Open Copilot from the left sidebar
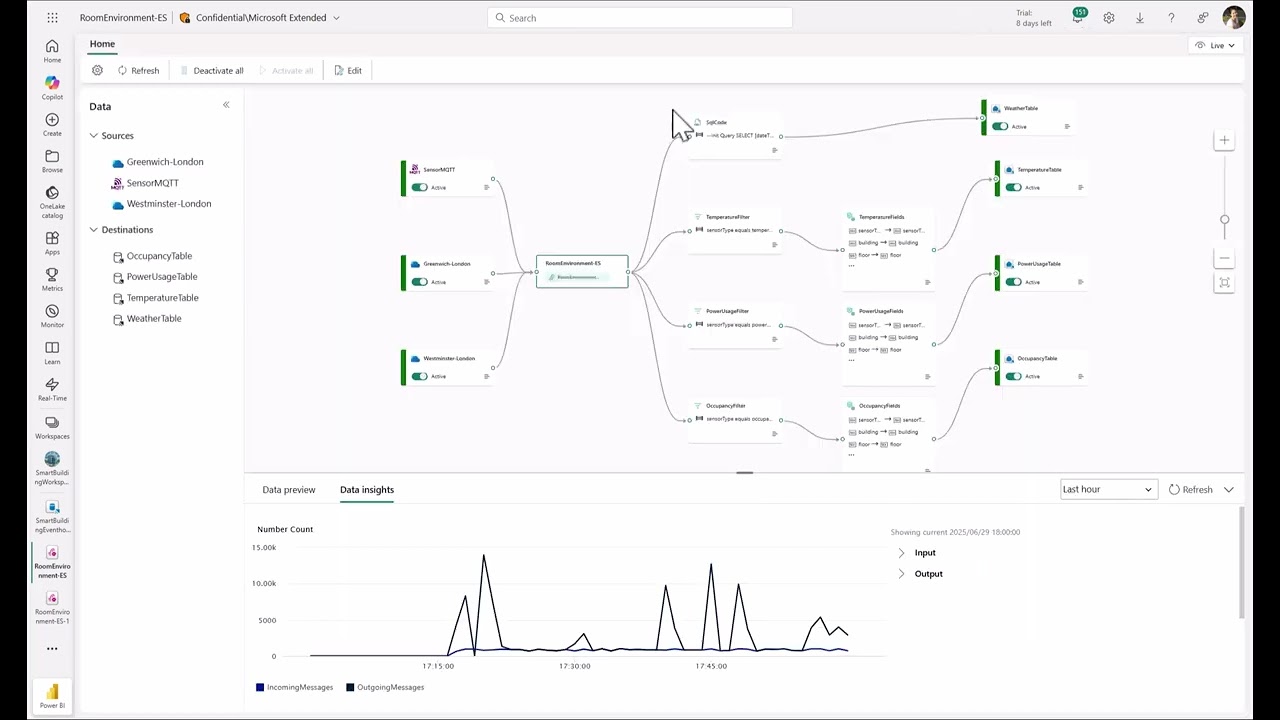Screen dimensions: 1280x720 point(52,87)
